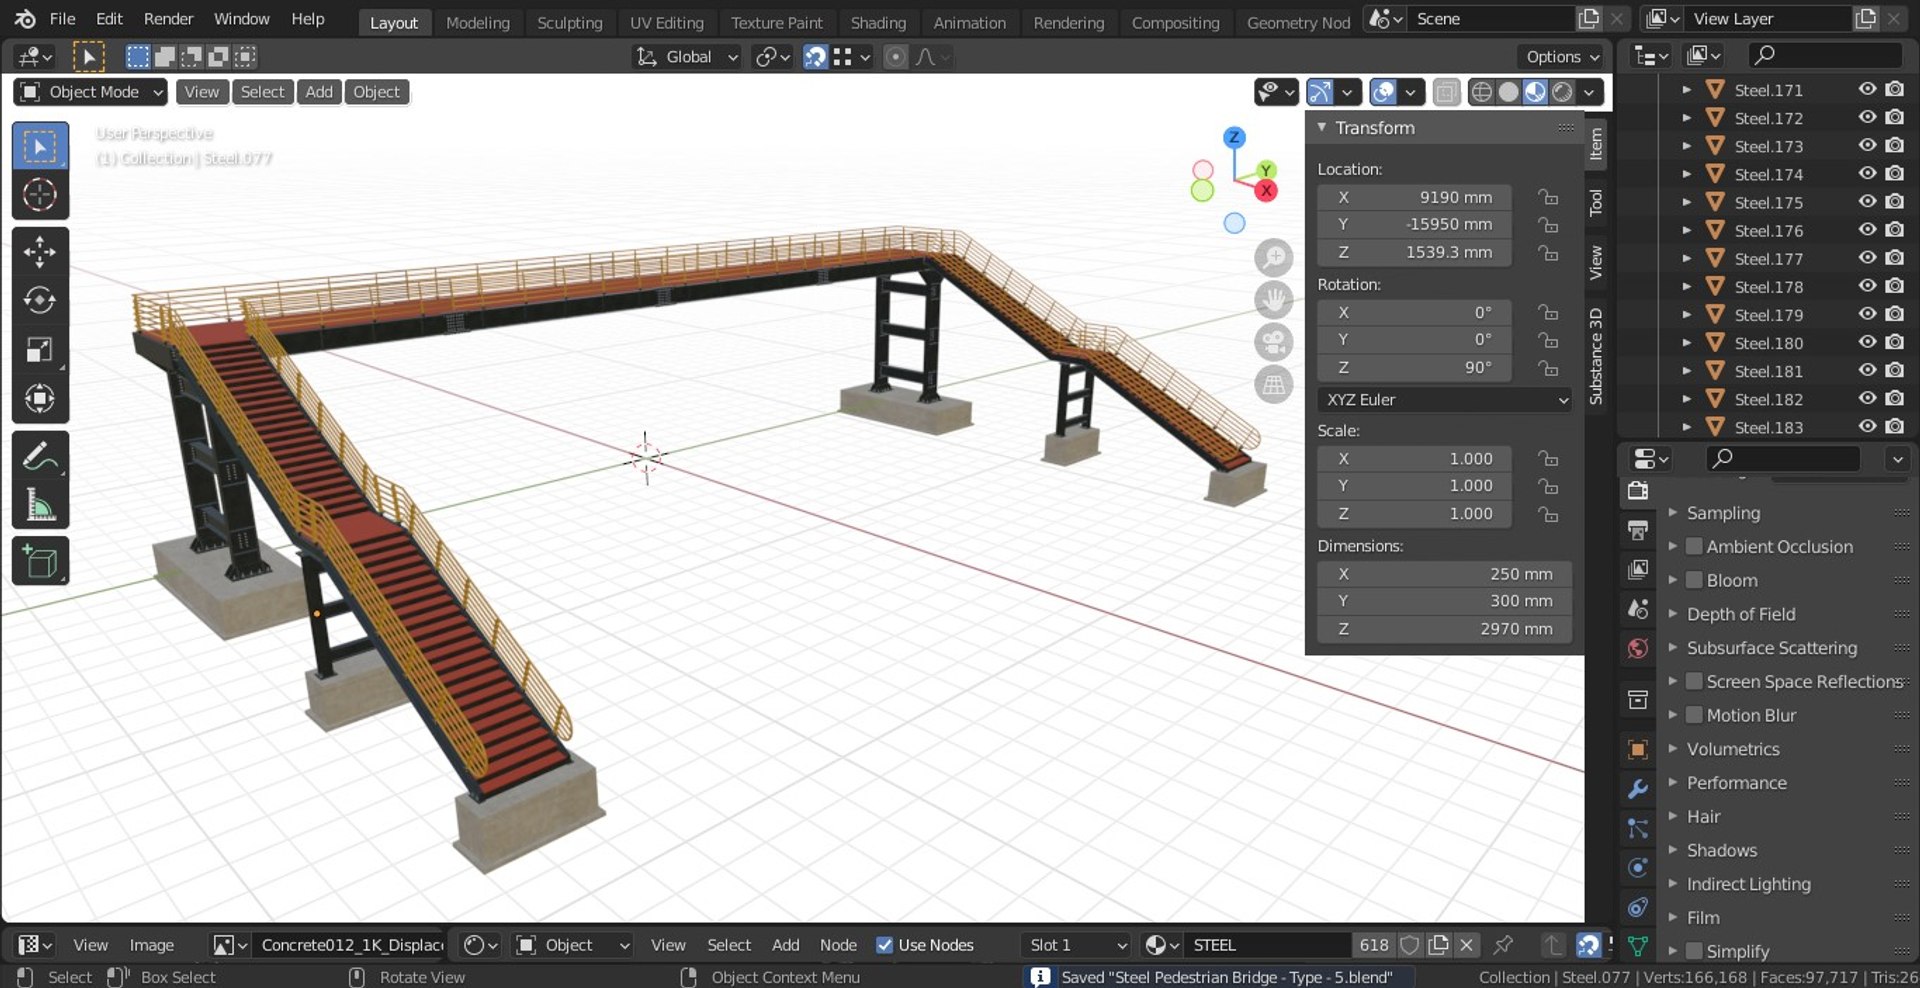This screenshot has height=988, width=1920.
Task: Open the viewport Add menu button
Action: pyautogui.click(x=319, y=92)
